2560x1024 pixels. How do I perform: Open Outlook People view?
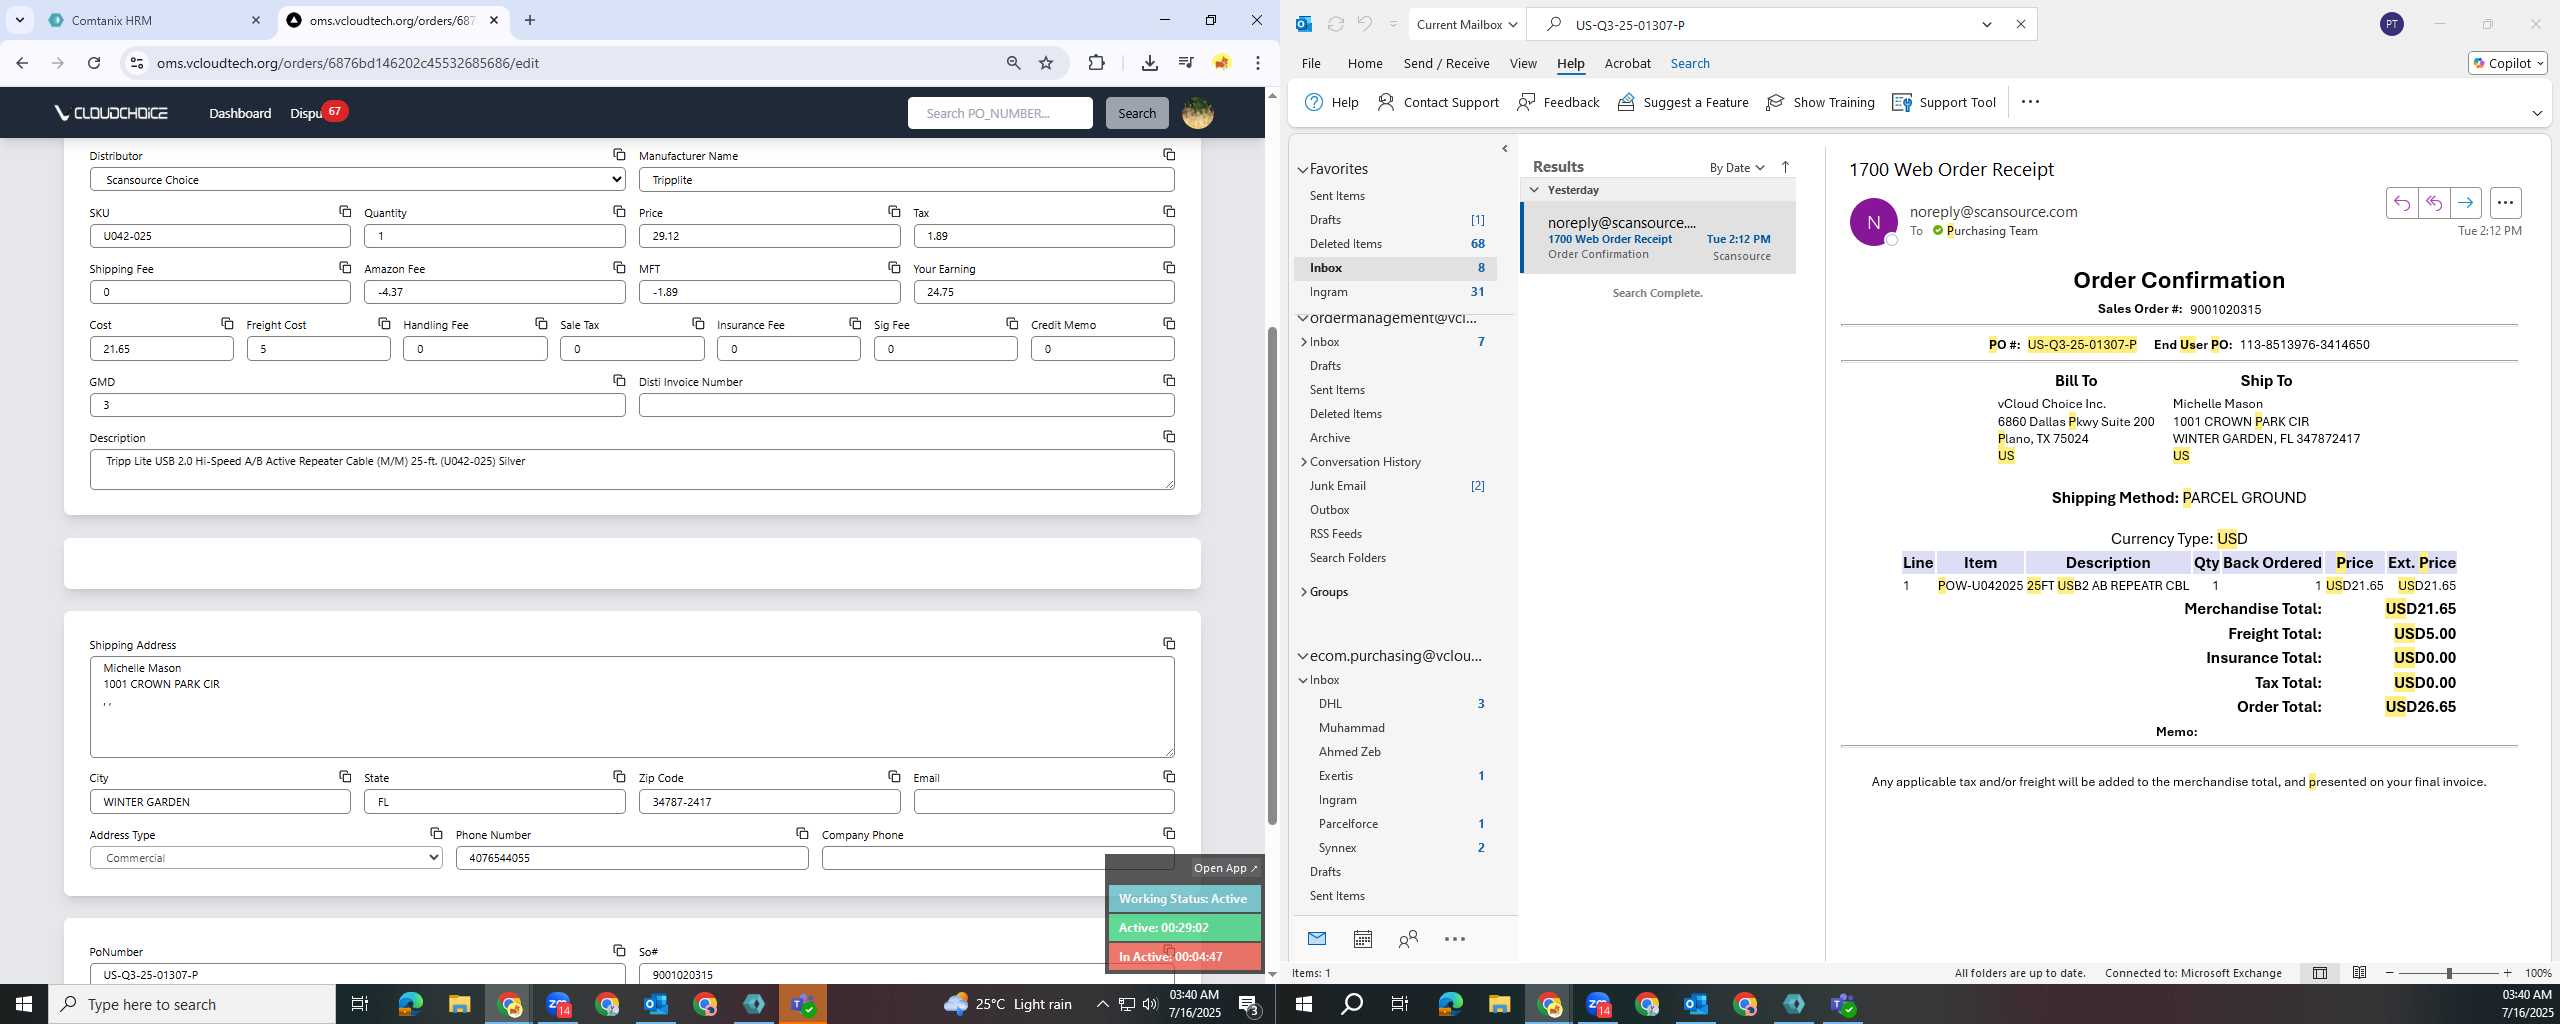[x=1408, y=938]
